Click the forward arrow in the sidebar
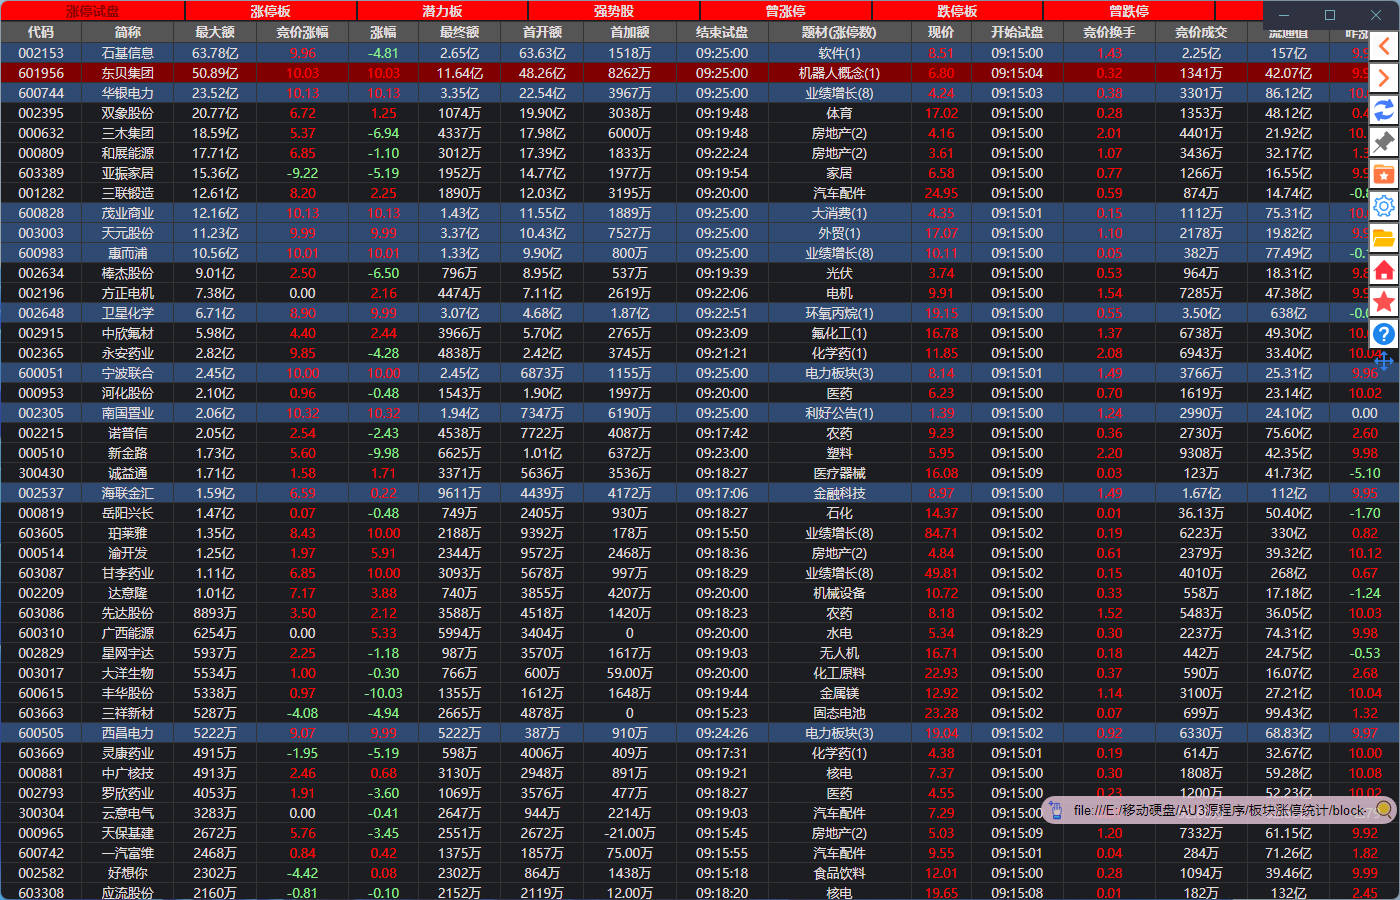 (x=1384, y=78)
